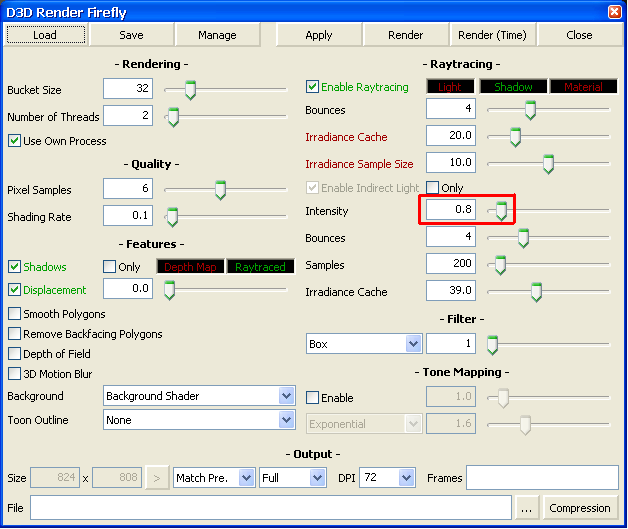Image resolution: width=628 pixels, height=529 pixels.
Task: Select the Depth Map shadow mode
Action: [x=189, y=267]
